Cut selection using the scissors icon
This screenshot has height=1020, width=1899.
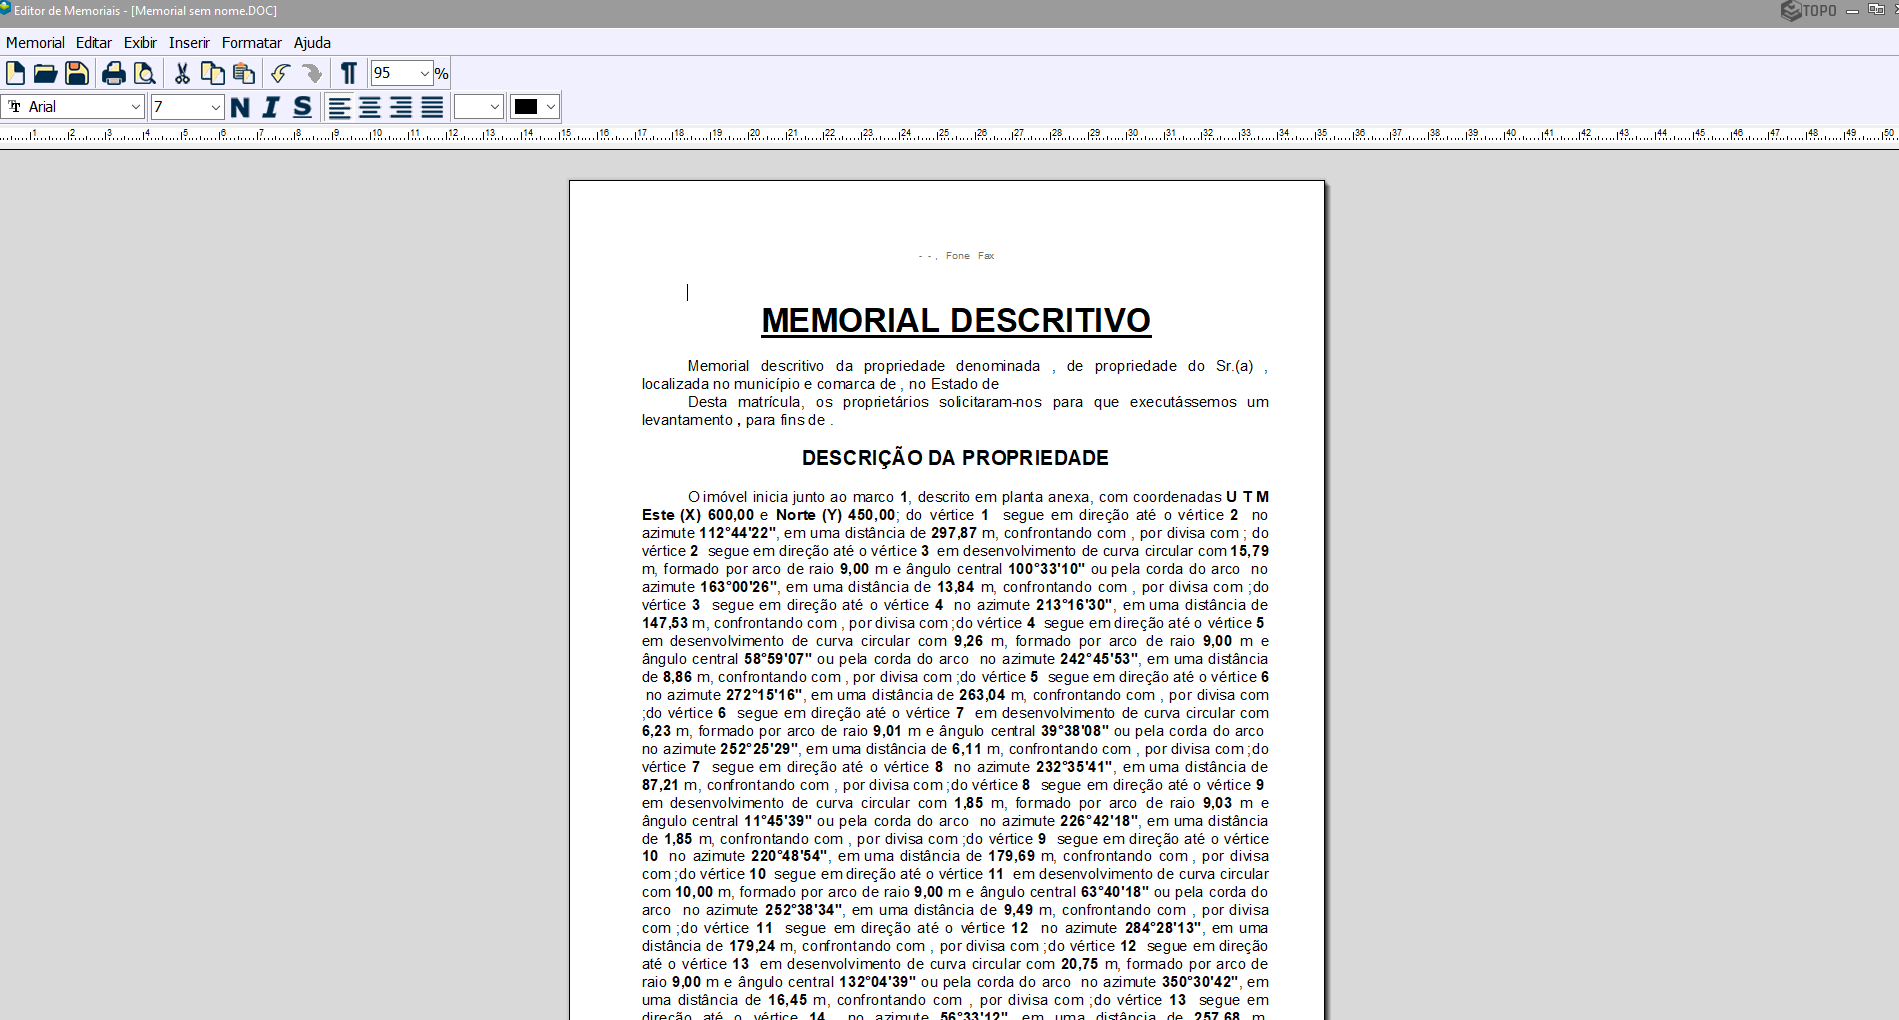point(182,73)
